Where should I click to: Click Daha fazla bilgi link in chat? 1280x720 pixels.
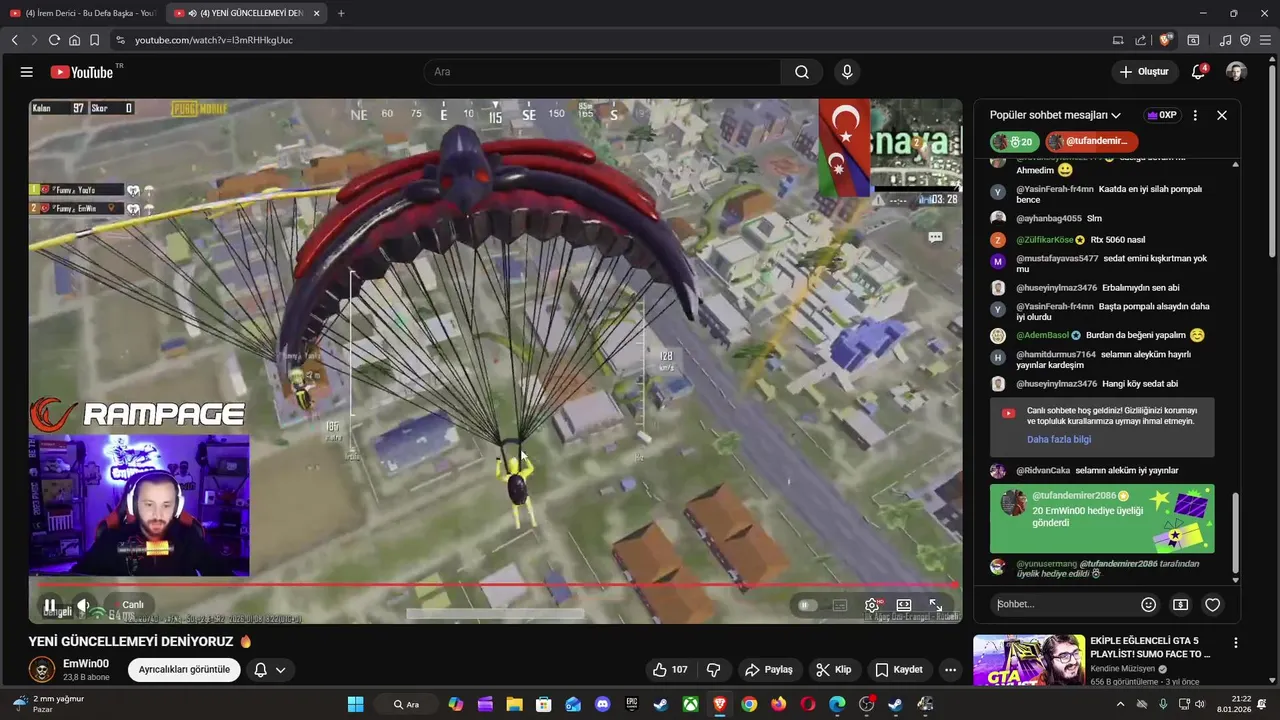click(x=1059, y=439)
